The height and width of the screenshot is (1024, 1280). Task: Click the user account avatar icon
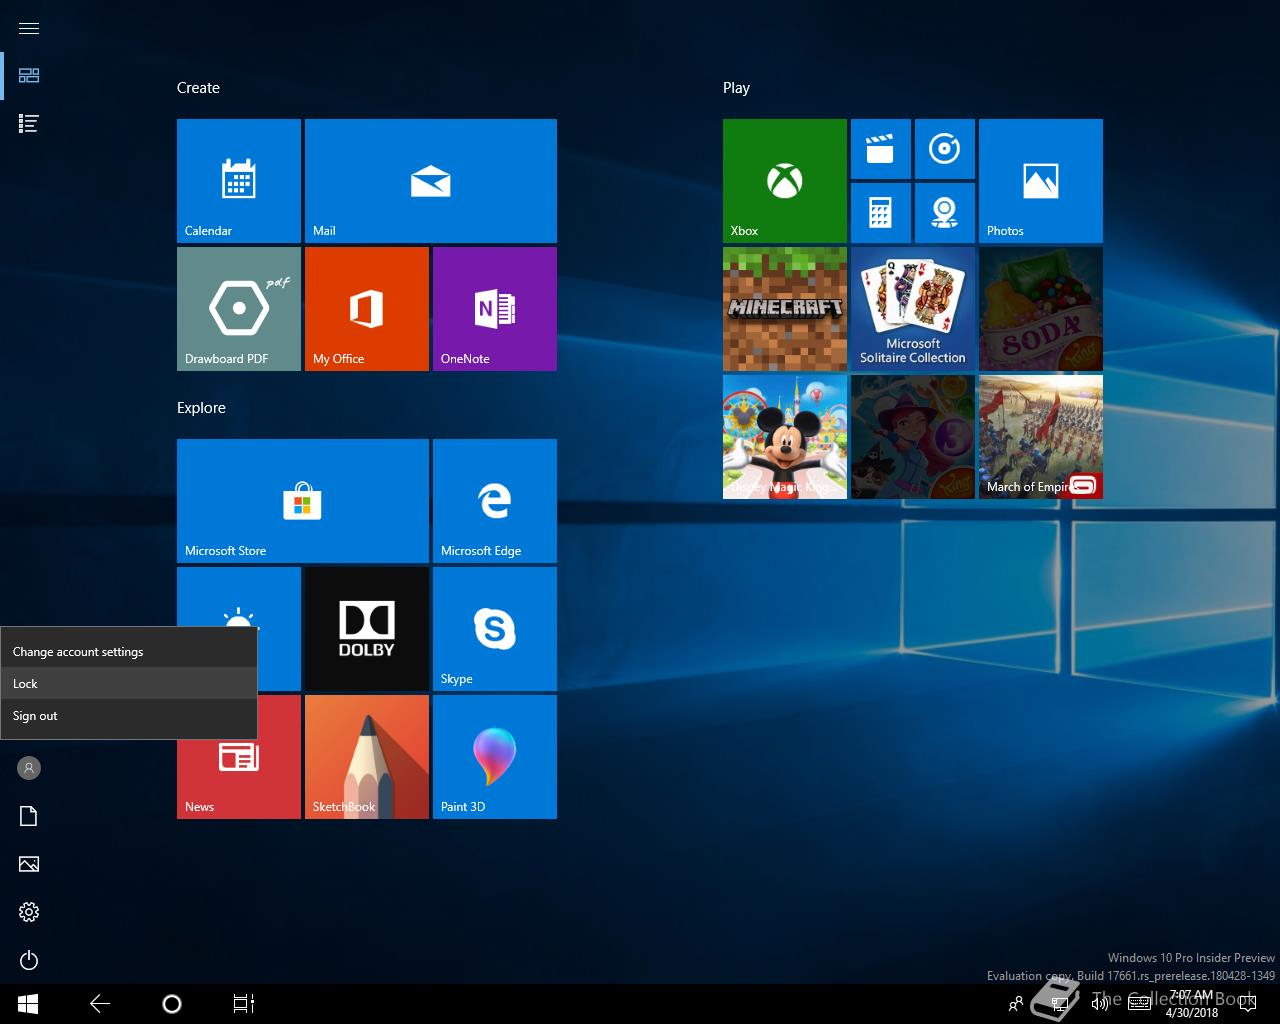29,768
